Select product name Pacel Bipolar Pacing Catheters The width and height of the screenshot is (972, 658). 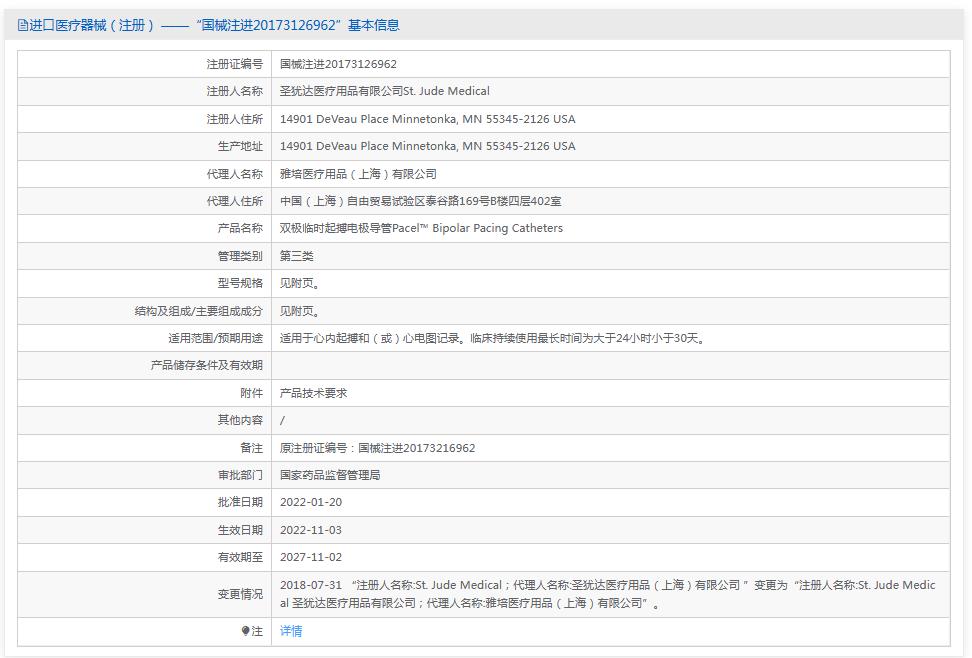(x=421, y=228)
